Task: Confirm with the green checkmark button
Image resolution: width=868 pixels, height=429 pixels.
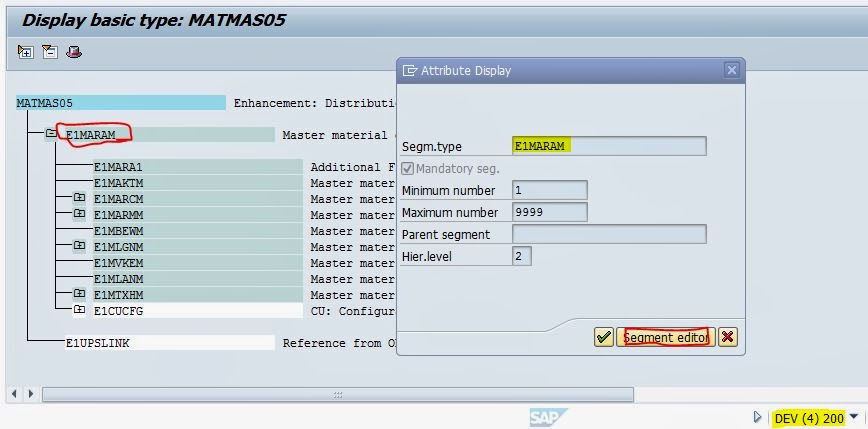Action: 604,337
